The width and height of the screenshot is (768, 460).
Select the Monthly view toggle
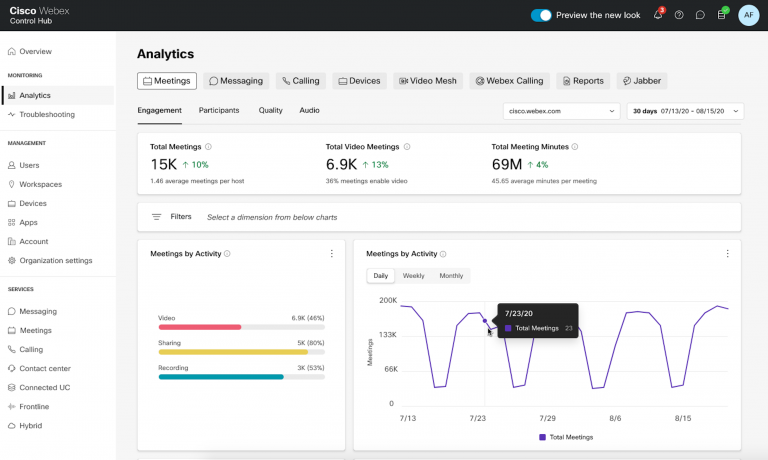pos(451,276)
